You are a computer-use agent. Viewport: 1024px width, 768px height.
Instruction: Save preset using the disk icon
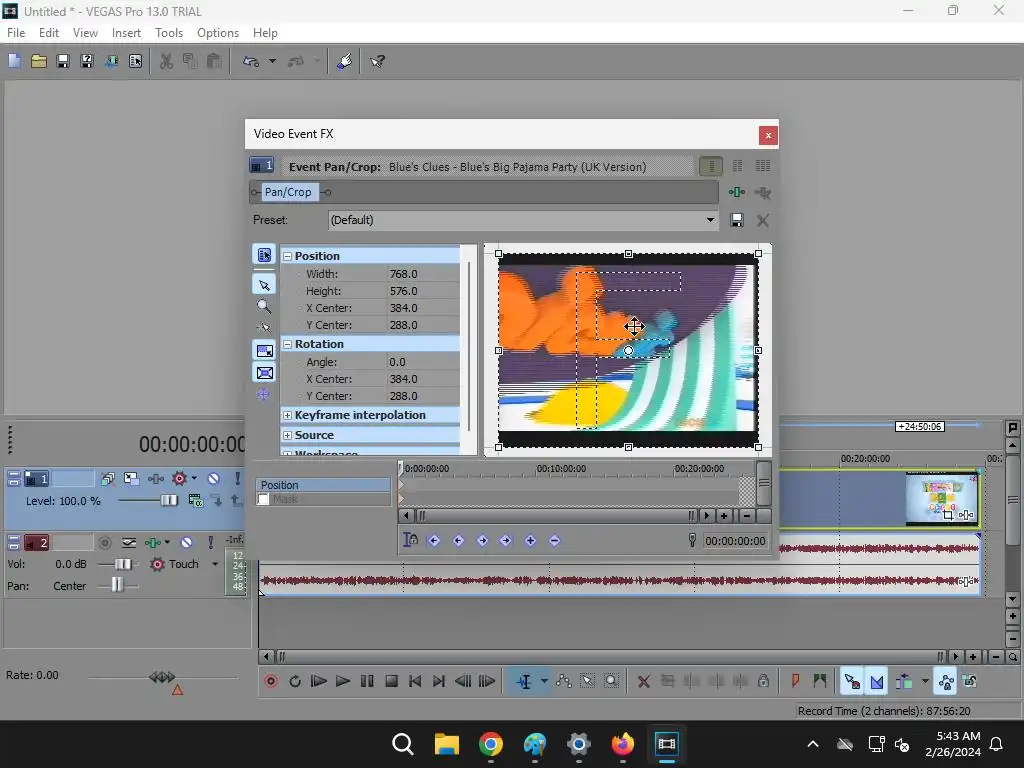coord(737,220)
